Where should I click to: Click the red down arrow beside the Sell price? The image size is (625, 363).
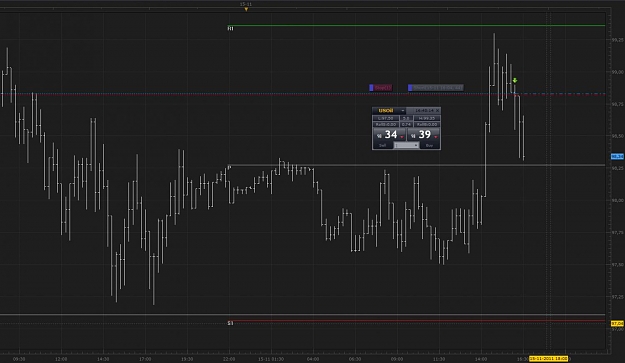402,137
